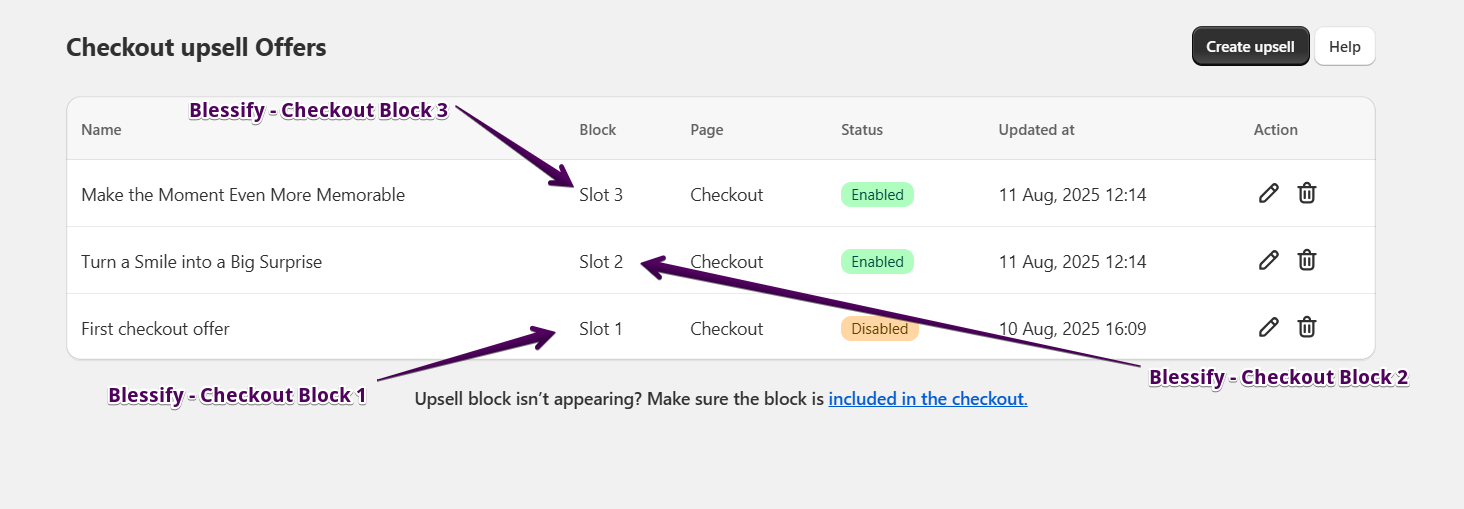Click the Enabled badge on the Slot 2 row
Screen dimensions: 1464x509
click(877, 262)
